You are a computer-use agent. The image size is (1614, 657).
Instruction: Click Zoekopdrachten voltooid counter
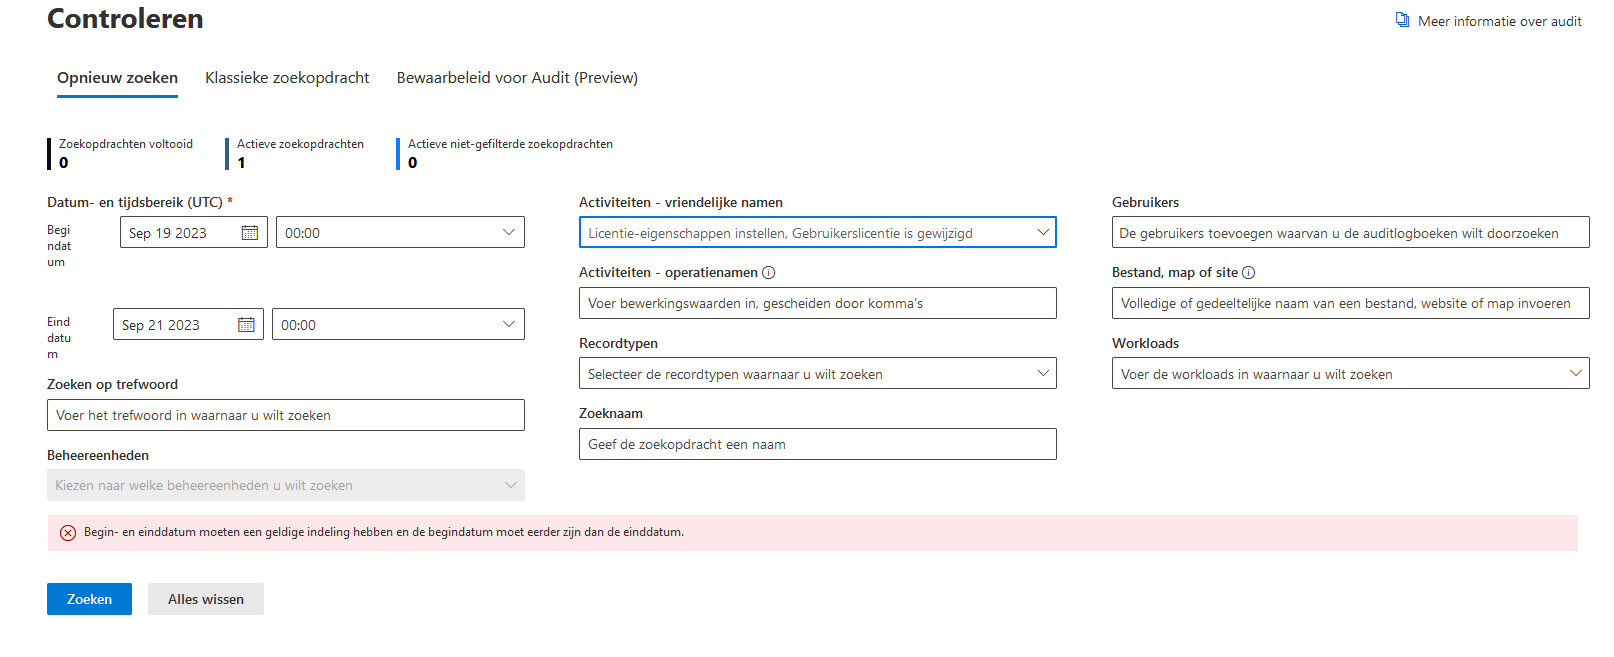click(x=121, y=153)
